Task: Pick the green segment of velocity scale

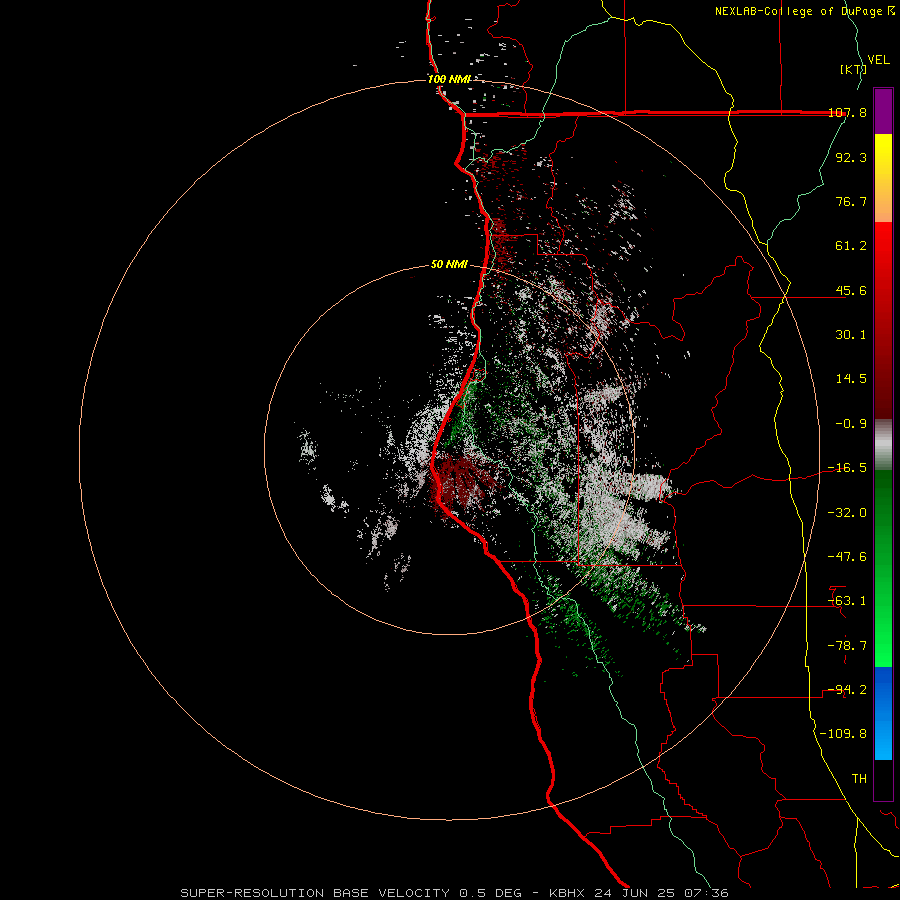Action: [883, 568]
